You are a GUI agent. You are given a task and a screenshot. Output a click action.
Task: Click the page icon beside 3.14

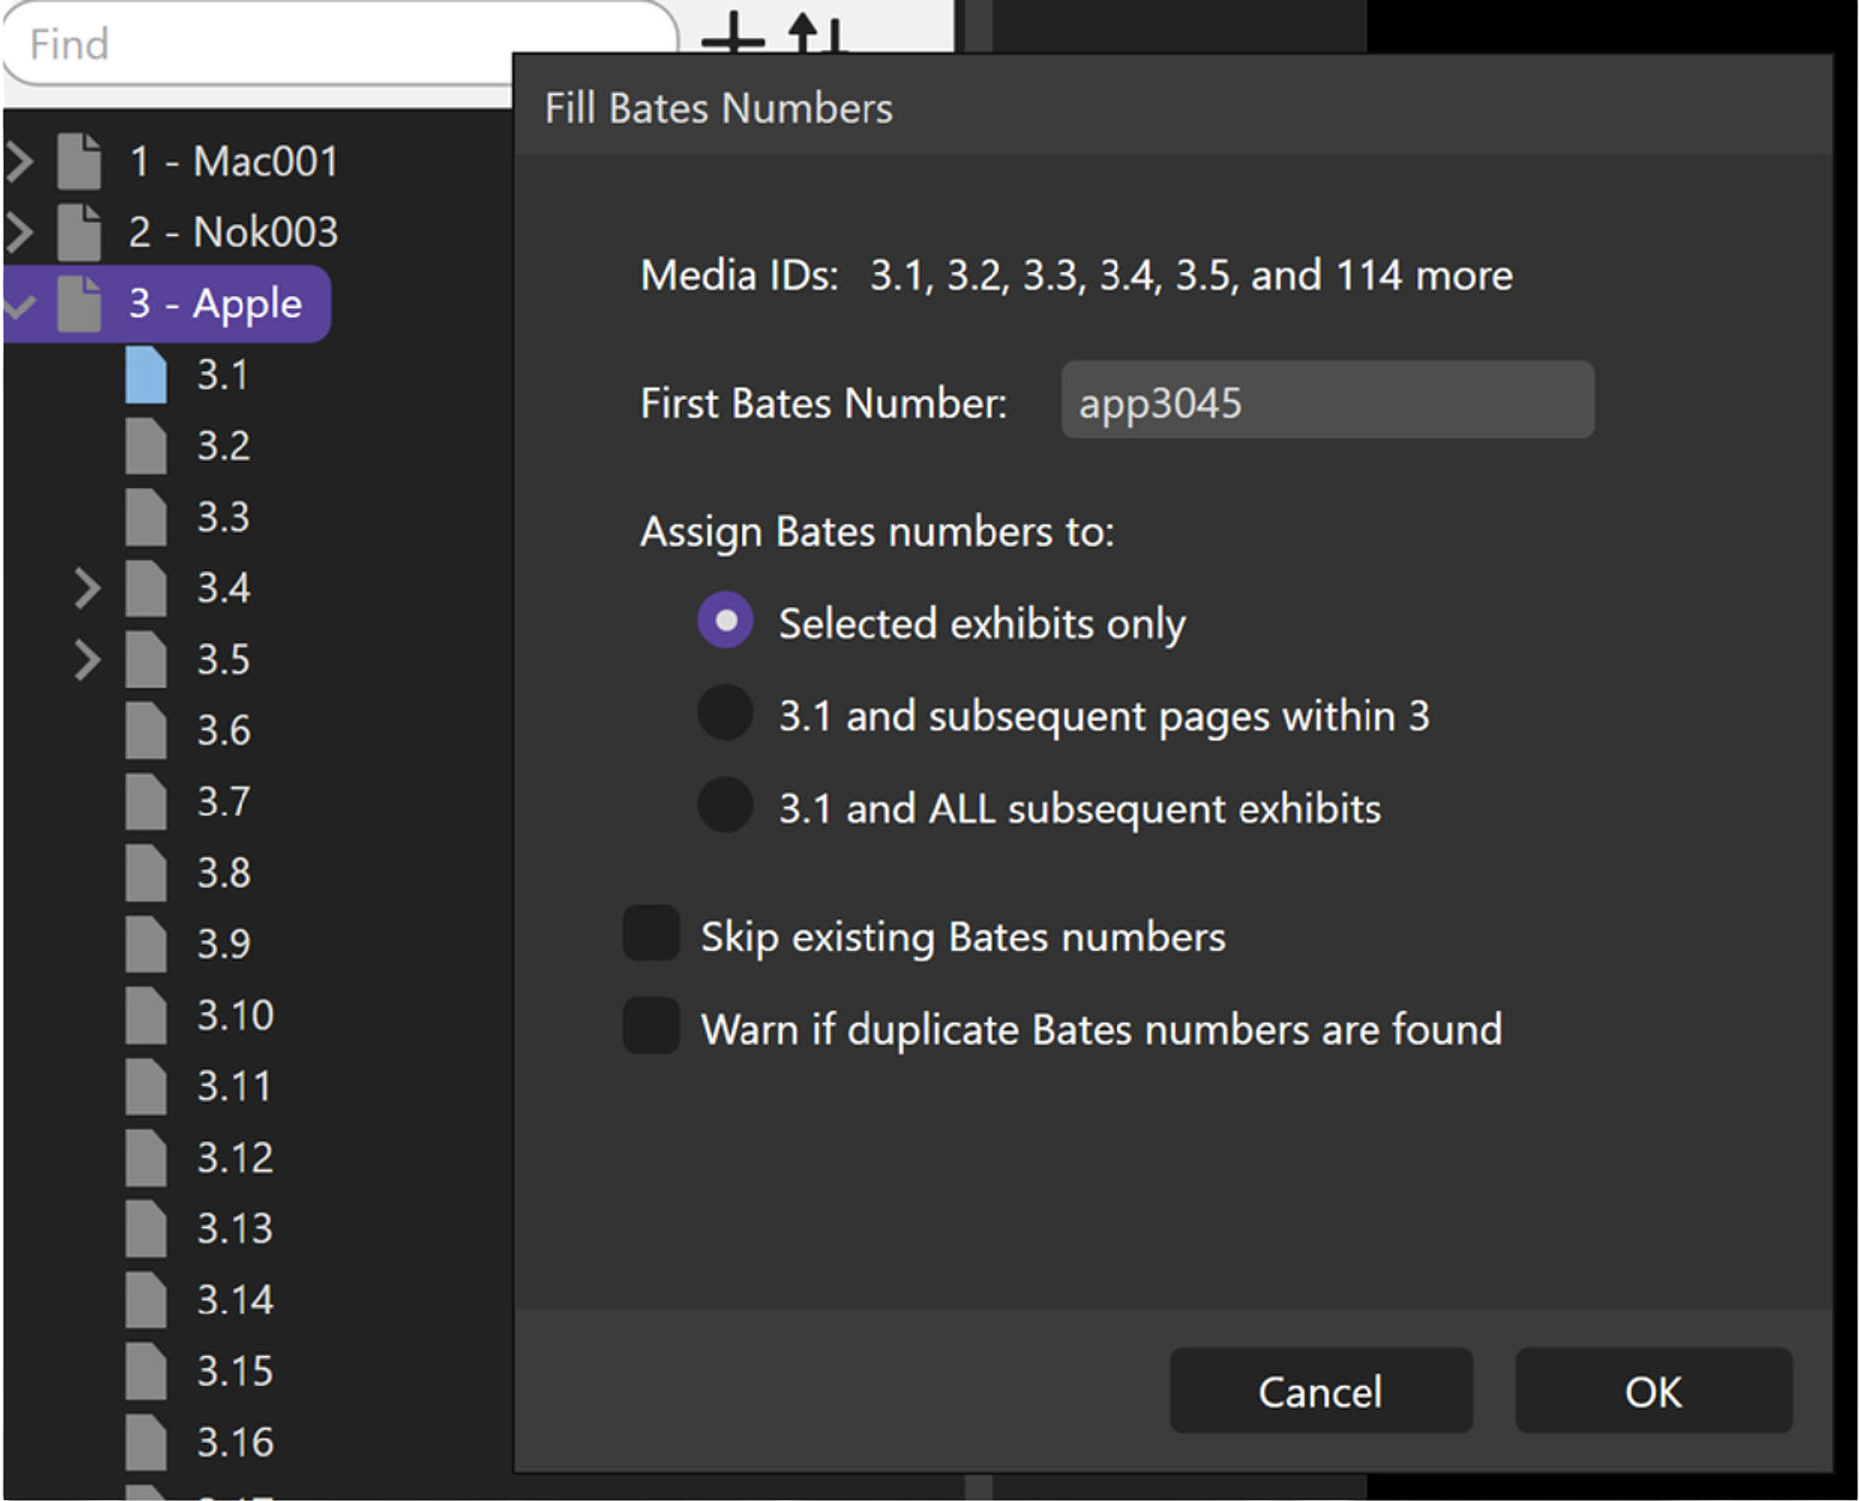click(146, 1299)
